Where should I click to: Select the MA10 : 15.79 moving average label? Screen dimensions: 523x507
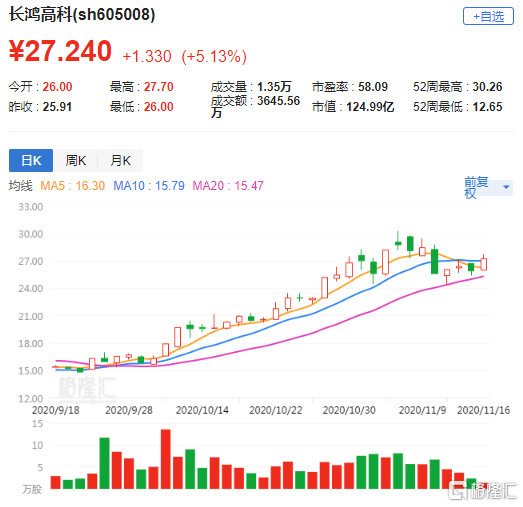coord(149,186)
